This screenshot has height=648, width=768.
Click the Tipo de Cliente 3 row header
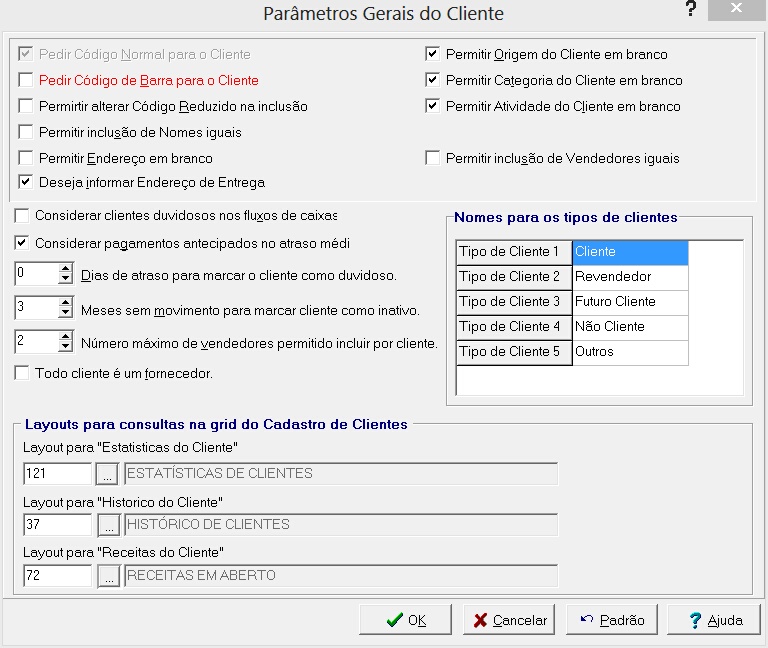[x=514, y=302]
